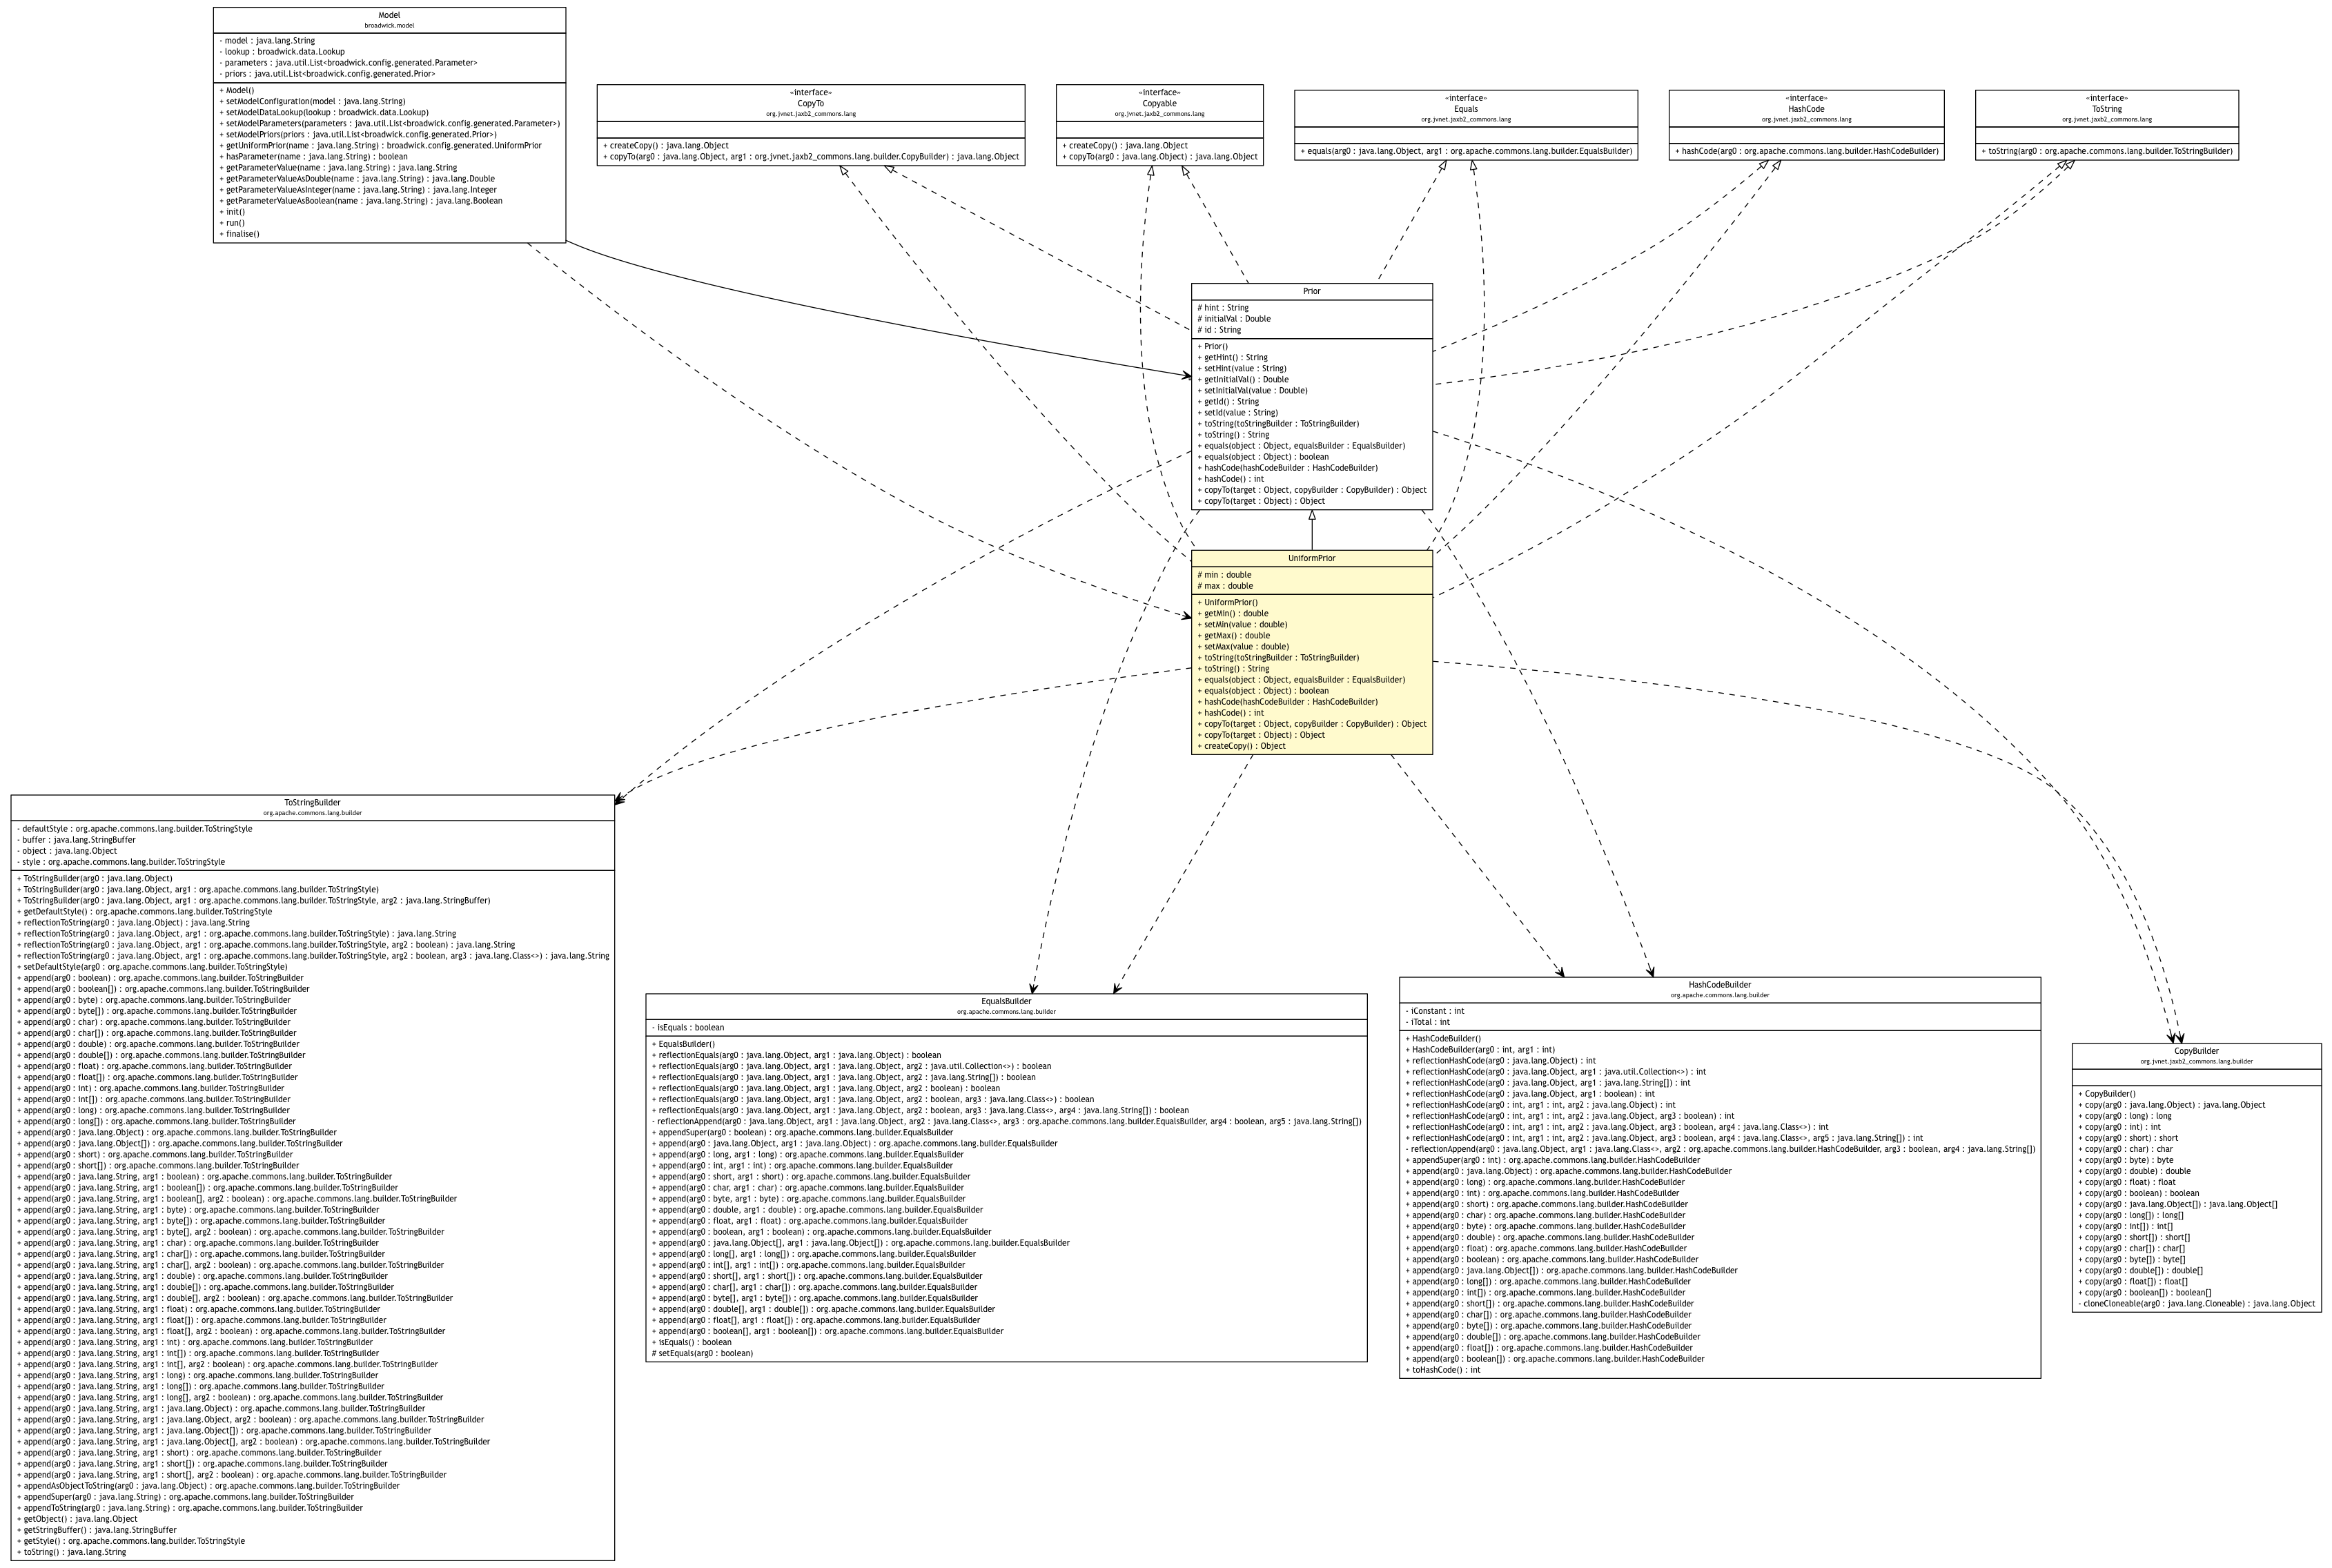Select '+ getUniformPrior' method in Model
Viewport: 2332px width, 1568px height.
click(380, 146)
